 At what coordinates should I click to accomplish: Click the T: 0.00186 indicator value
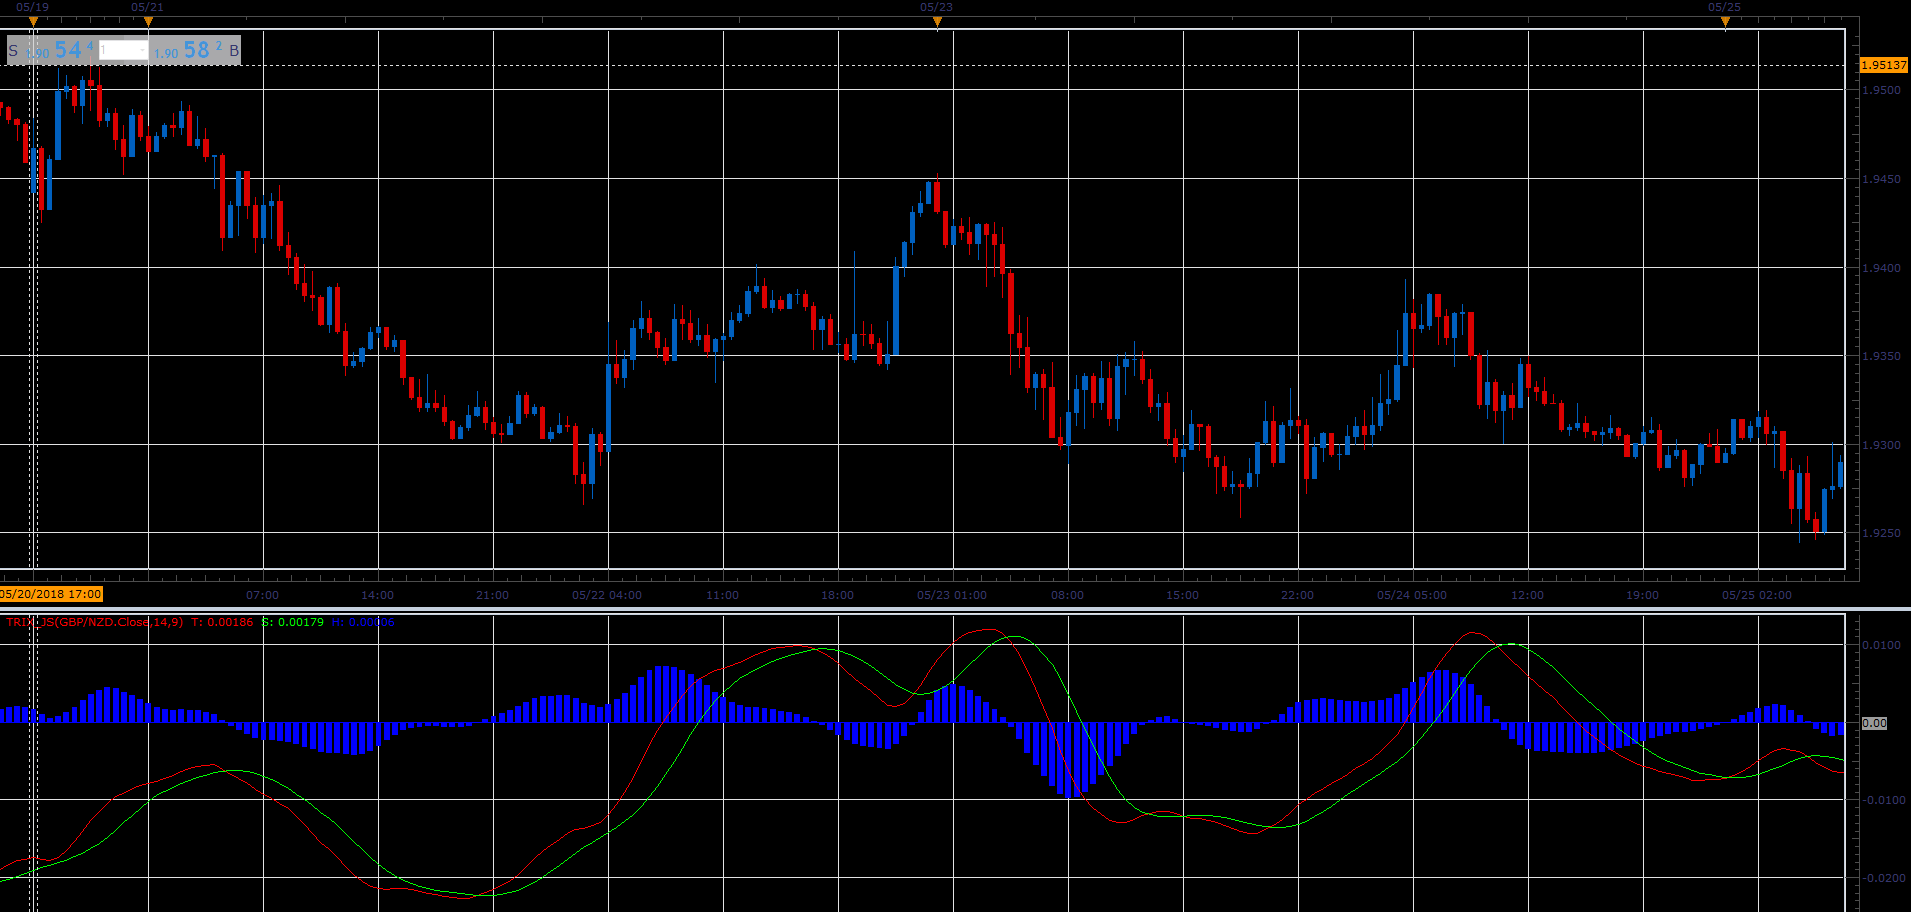222,622
